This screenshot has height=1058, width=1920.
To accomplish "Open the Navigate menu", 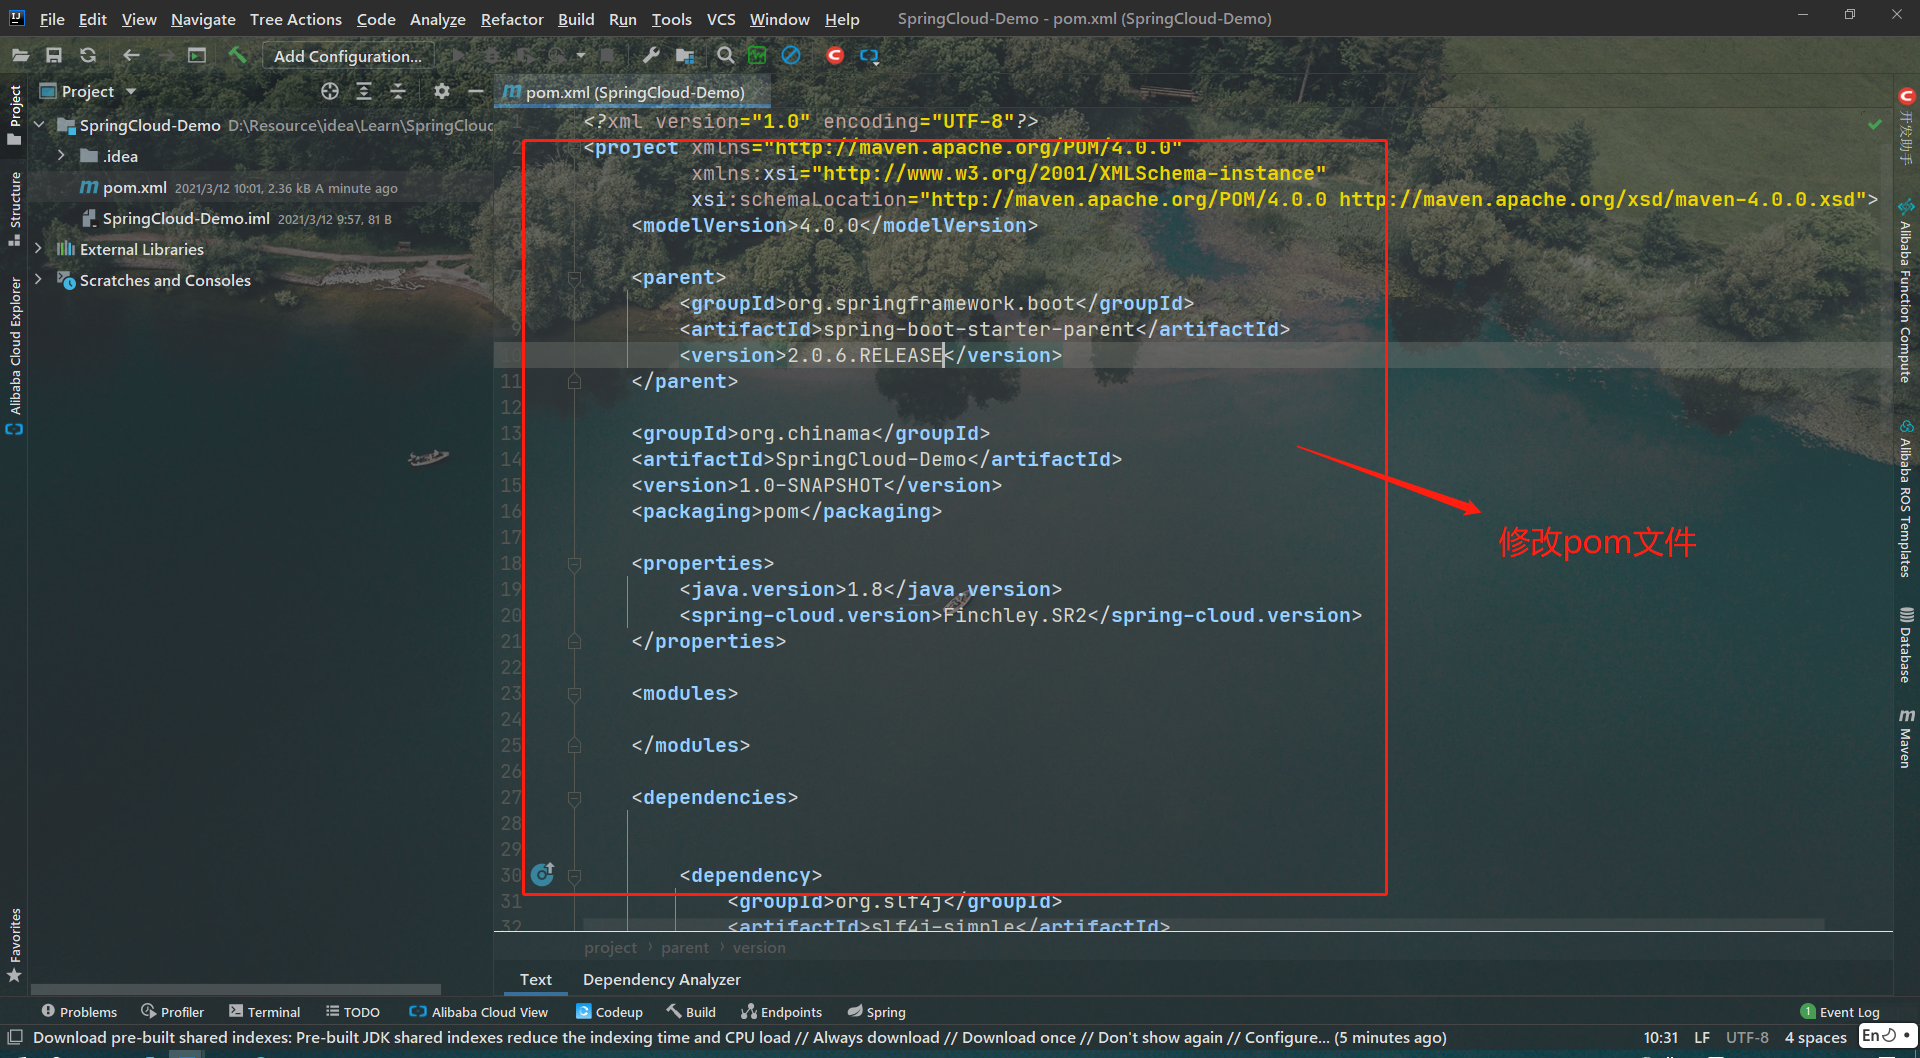I will (203, 19).
